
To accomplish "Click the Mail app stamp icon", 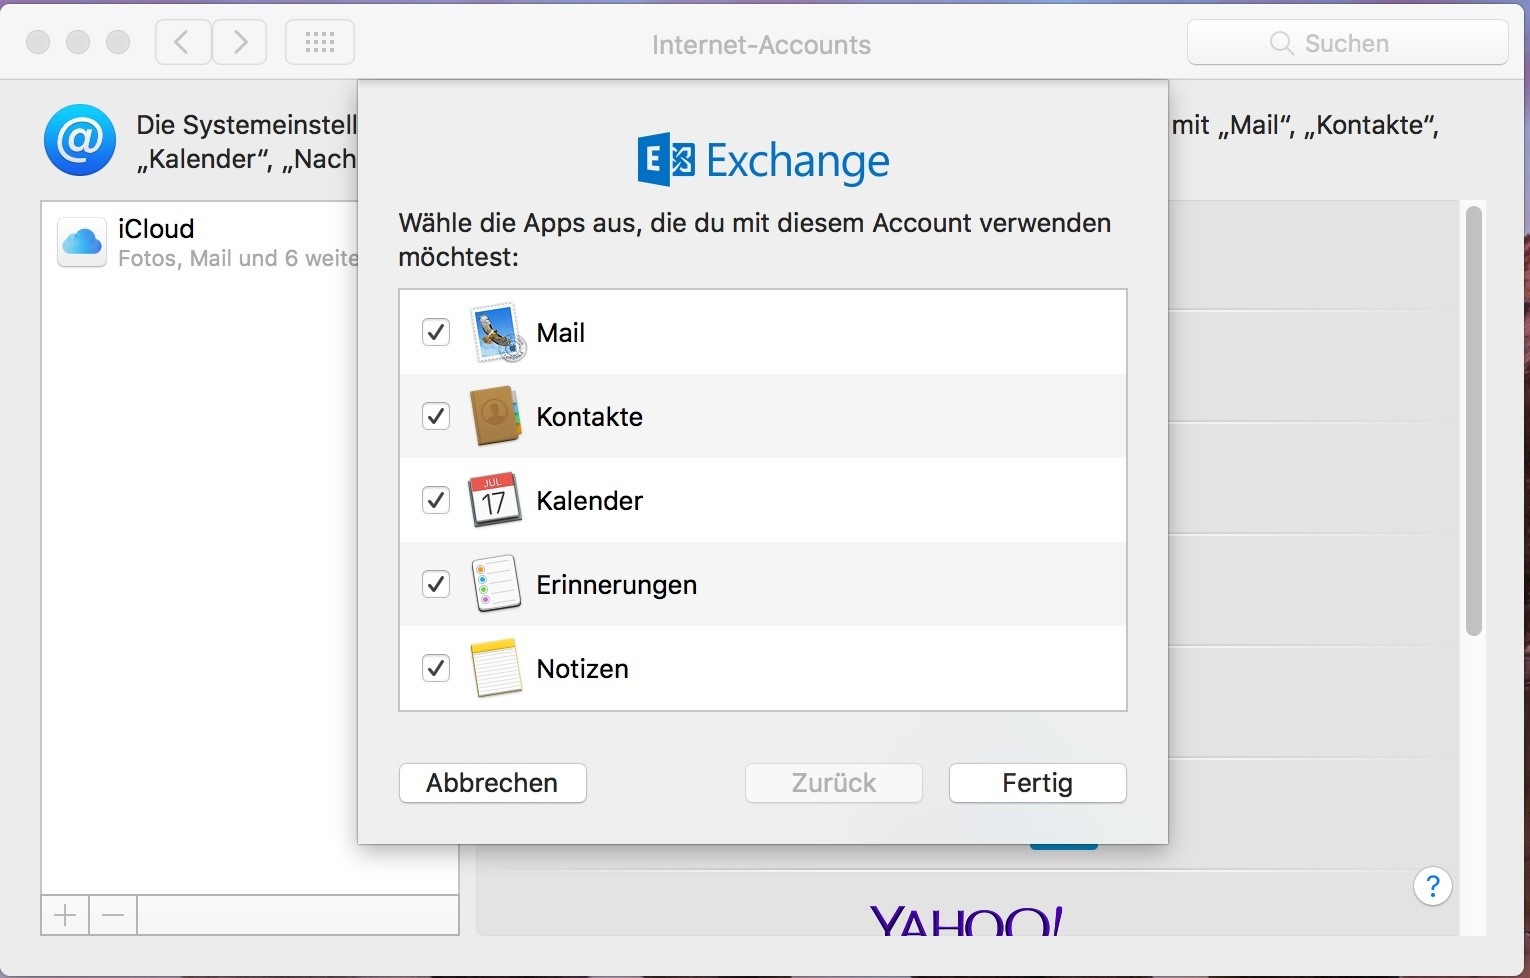I will click(x=497, y=332).
